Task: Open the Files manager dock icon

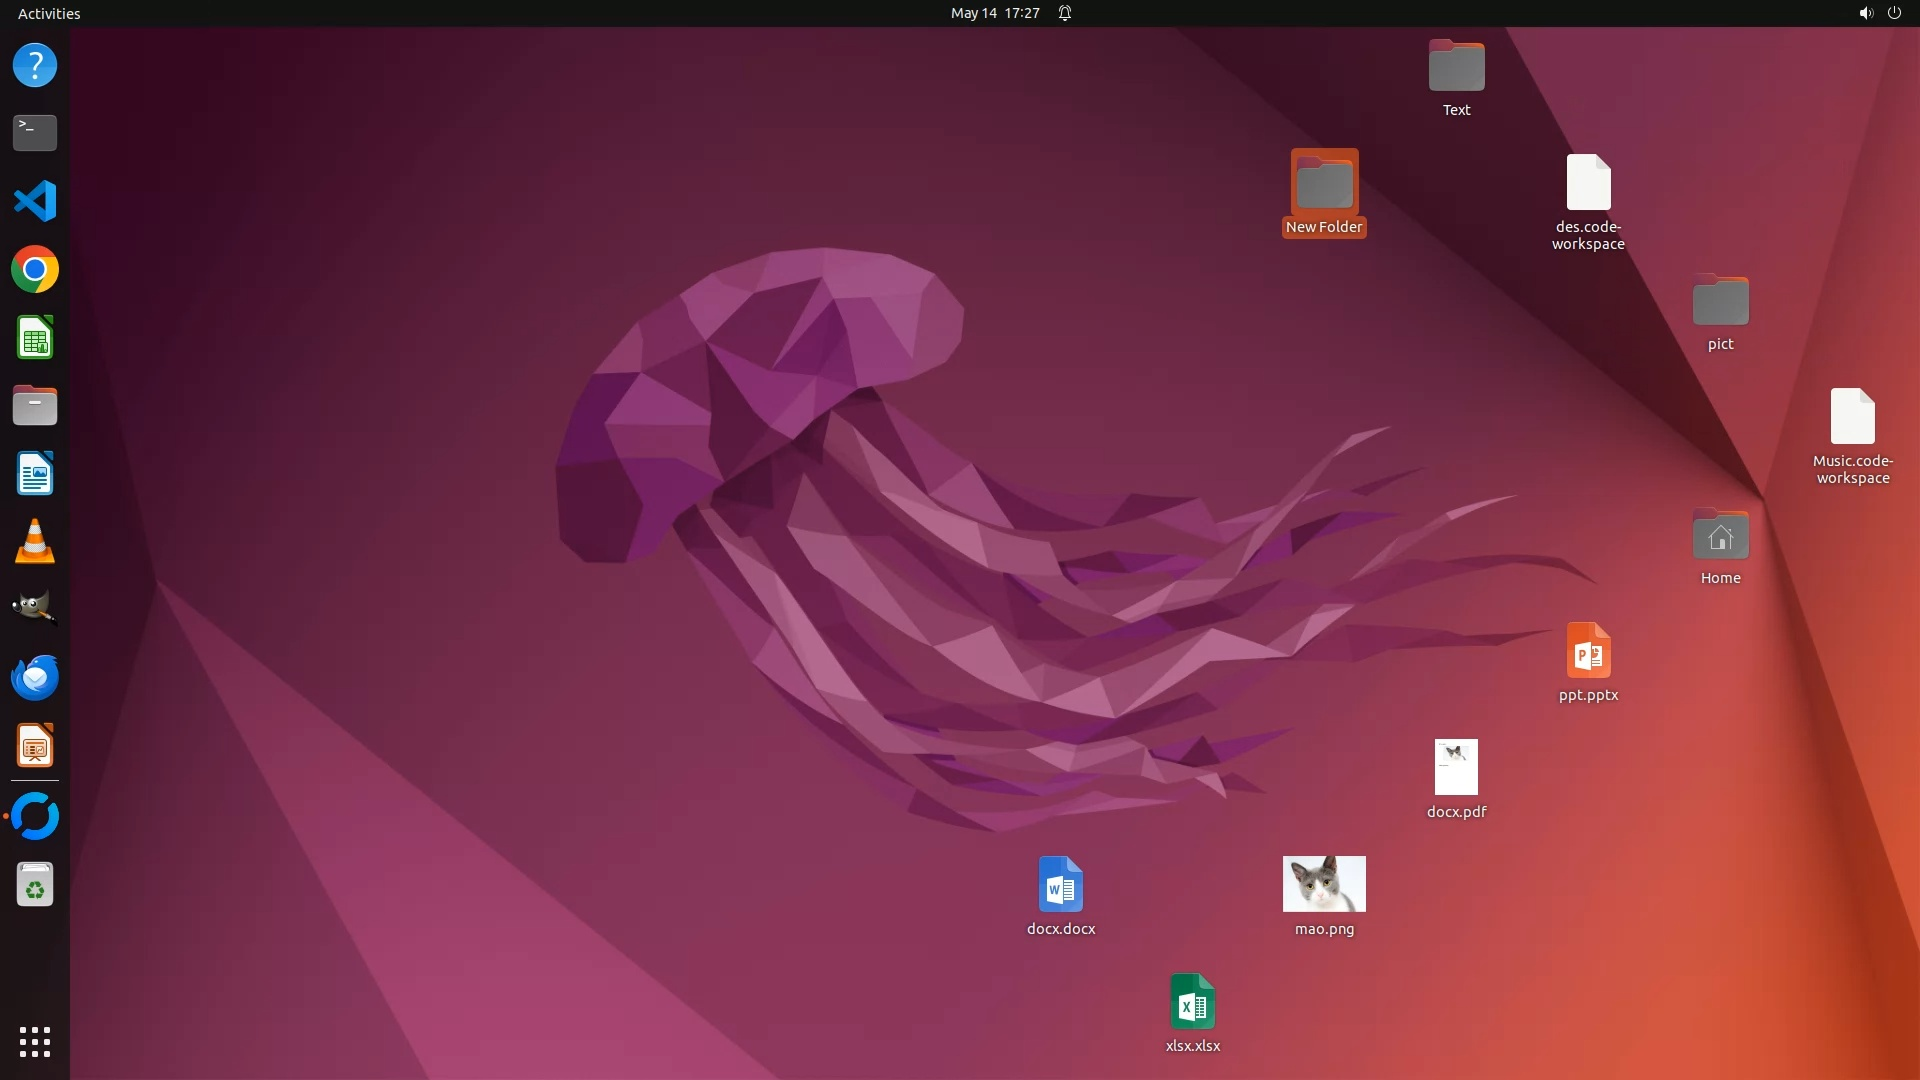Action: pos(35,406)
